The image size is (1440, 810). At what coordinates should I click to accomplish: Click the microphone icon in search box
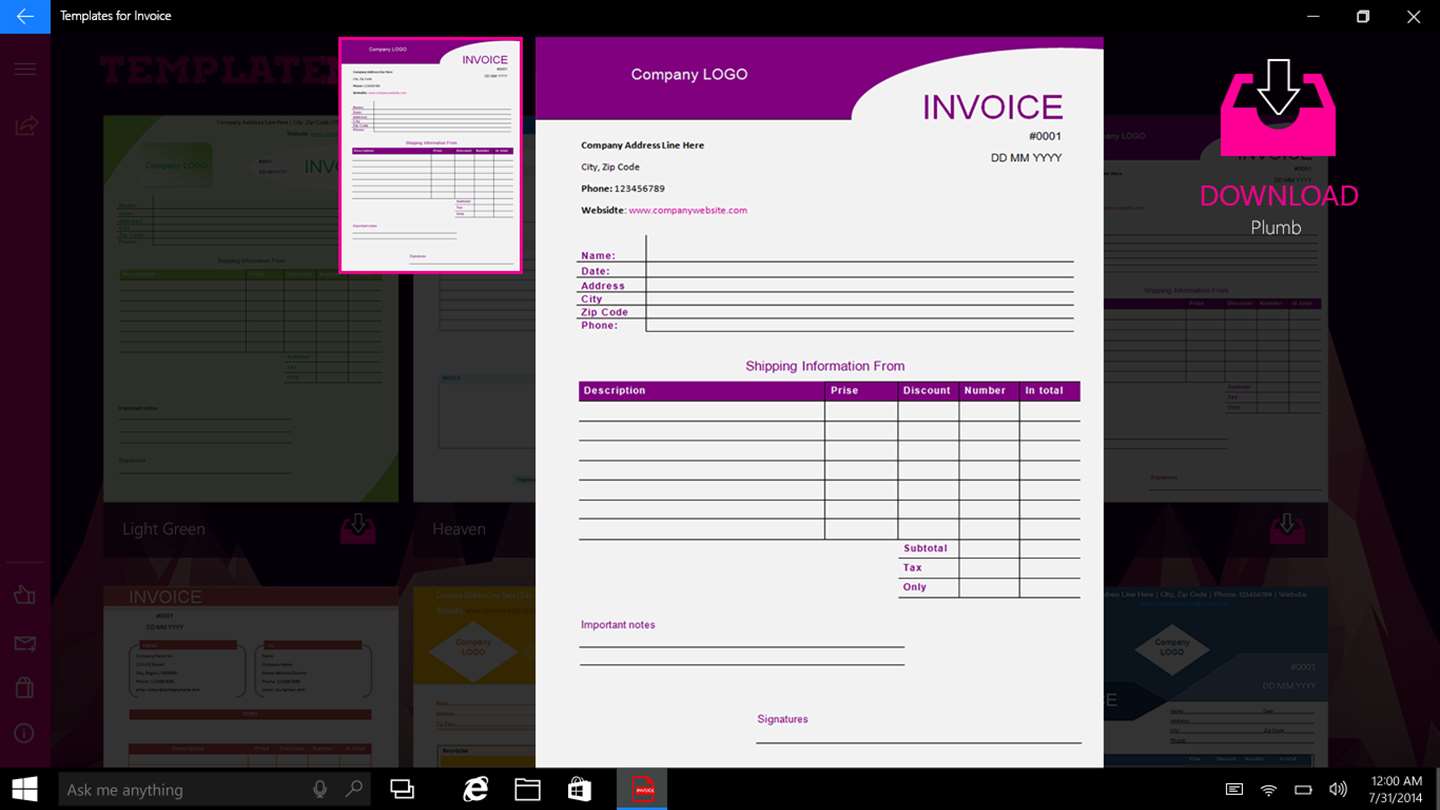point(320,789)
